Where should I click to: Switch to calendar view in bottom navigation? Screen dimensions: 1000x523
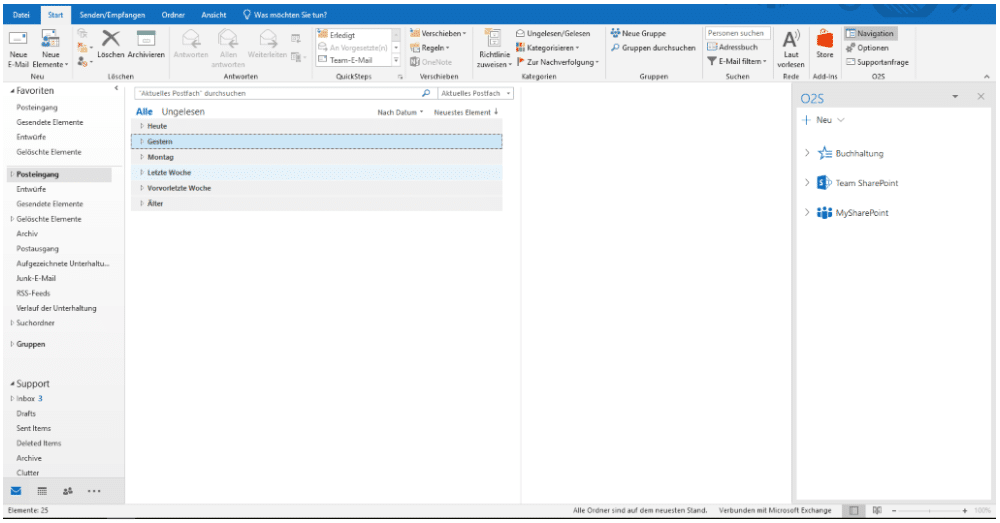pos(43,491)
